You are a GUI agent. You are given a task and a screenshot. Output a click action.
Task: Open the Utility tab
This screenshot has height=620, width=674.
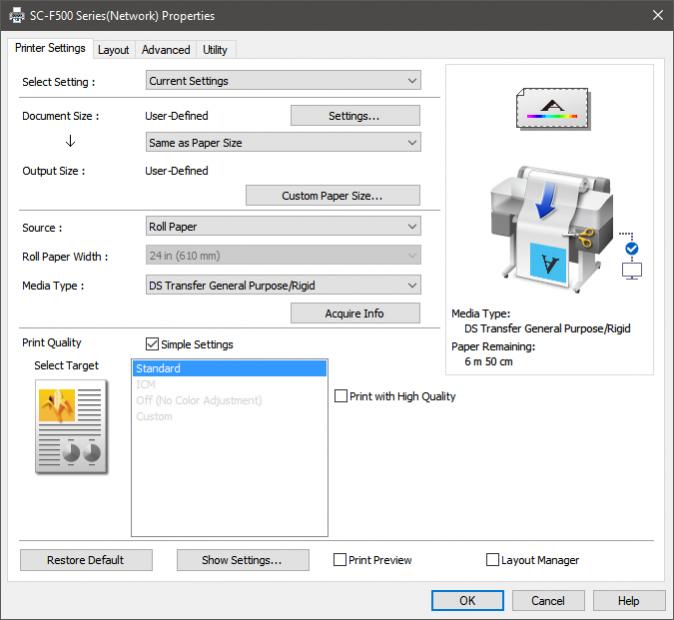[x=215, y=50]
